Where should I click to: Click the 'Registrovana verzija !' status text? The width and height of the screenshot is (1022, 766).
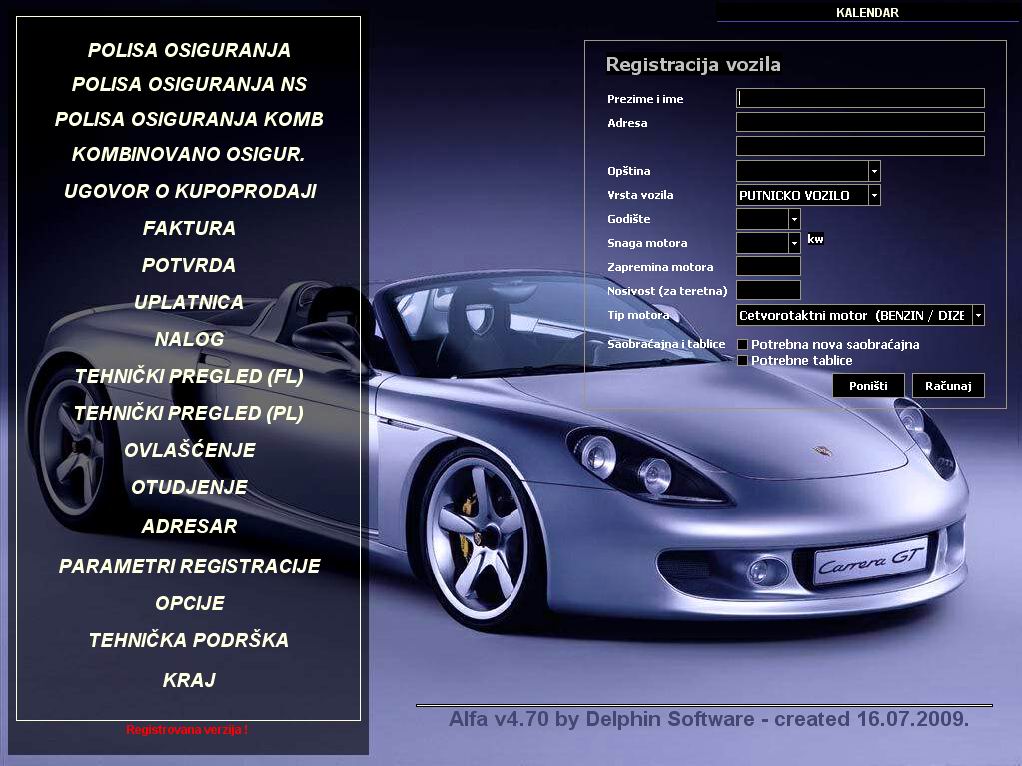coord(187,729)
